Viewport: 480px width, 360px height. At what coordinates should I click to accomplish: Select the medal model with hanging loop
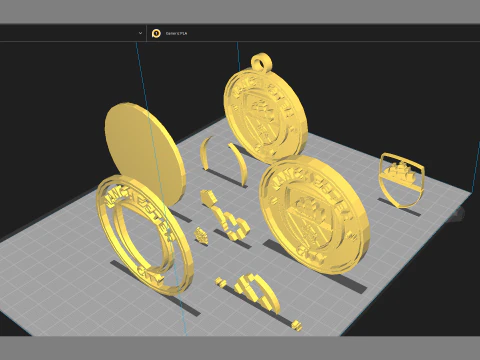click(x=265, y=108)
